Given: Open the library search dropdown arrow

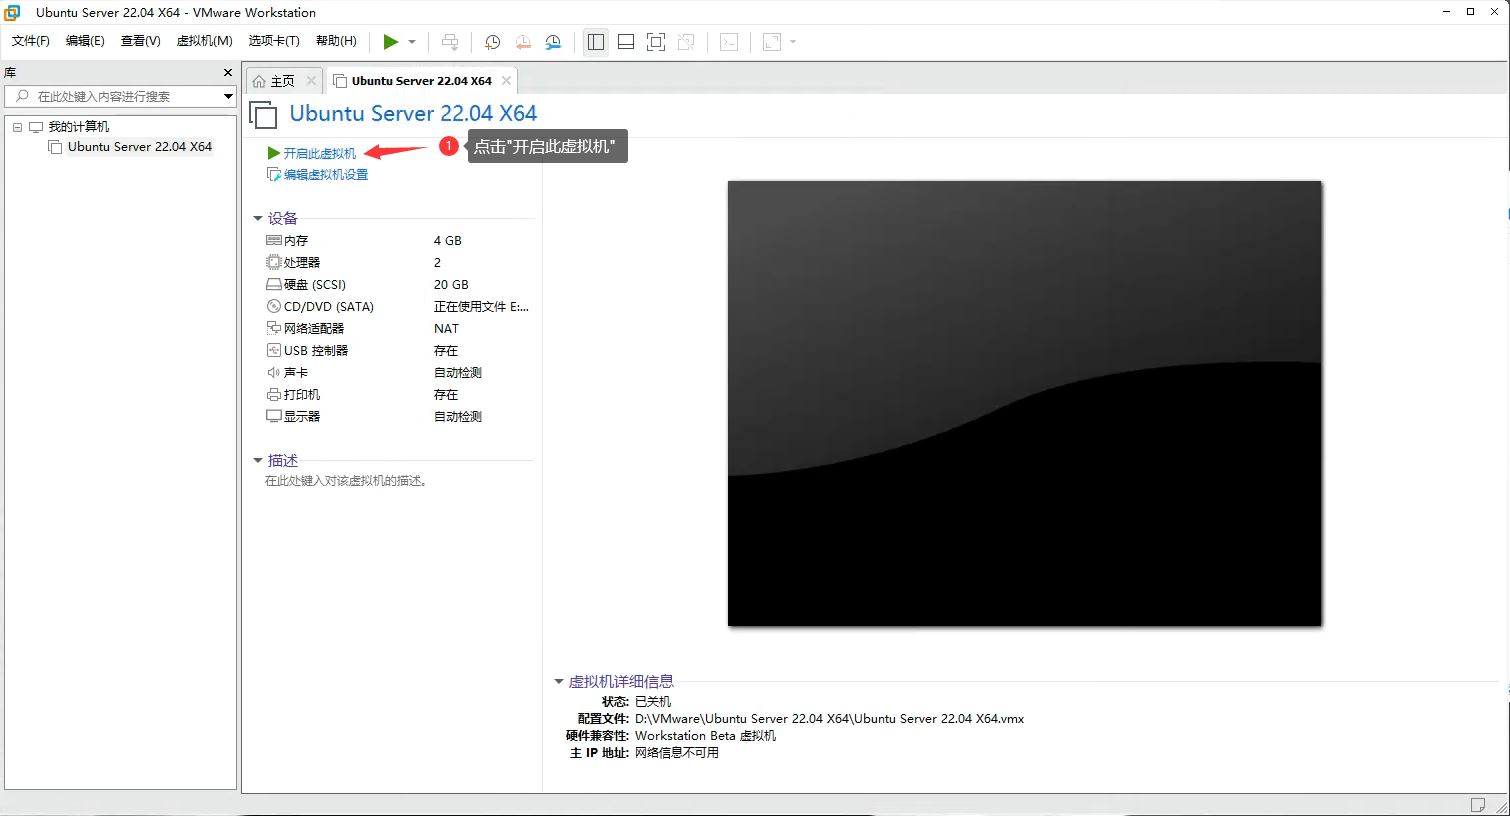Looking at the screenshot, I should pos(228,96).
